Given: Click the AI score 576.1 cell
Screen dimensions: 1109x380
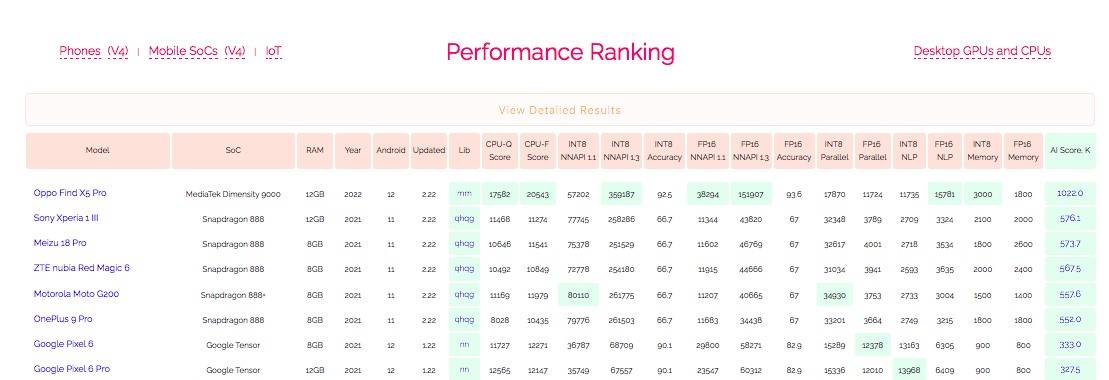Looking at the screenshot, I should pyautogui.click(x=1069, y=219).
